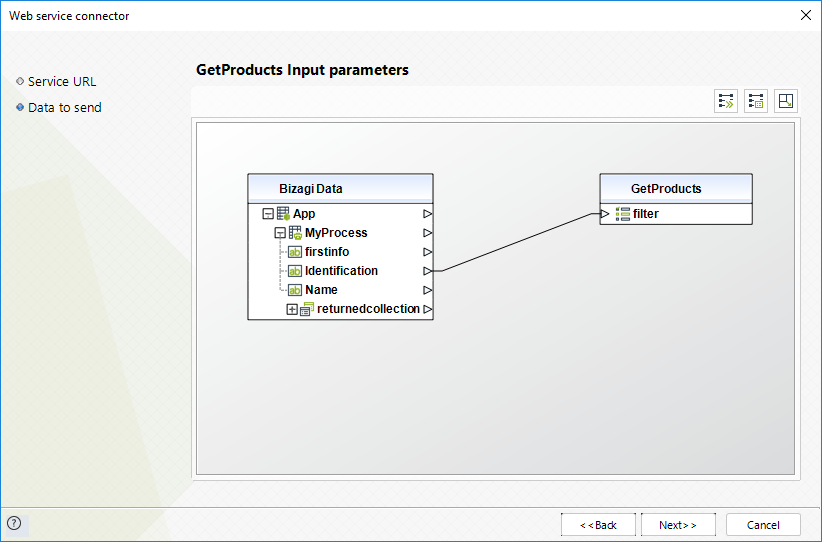The image size is (822, 542).
Task: Select the App tree label
Action: [x=304, y=214]
